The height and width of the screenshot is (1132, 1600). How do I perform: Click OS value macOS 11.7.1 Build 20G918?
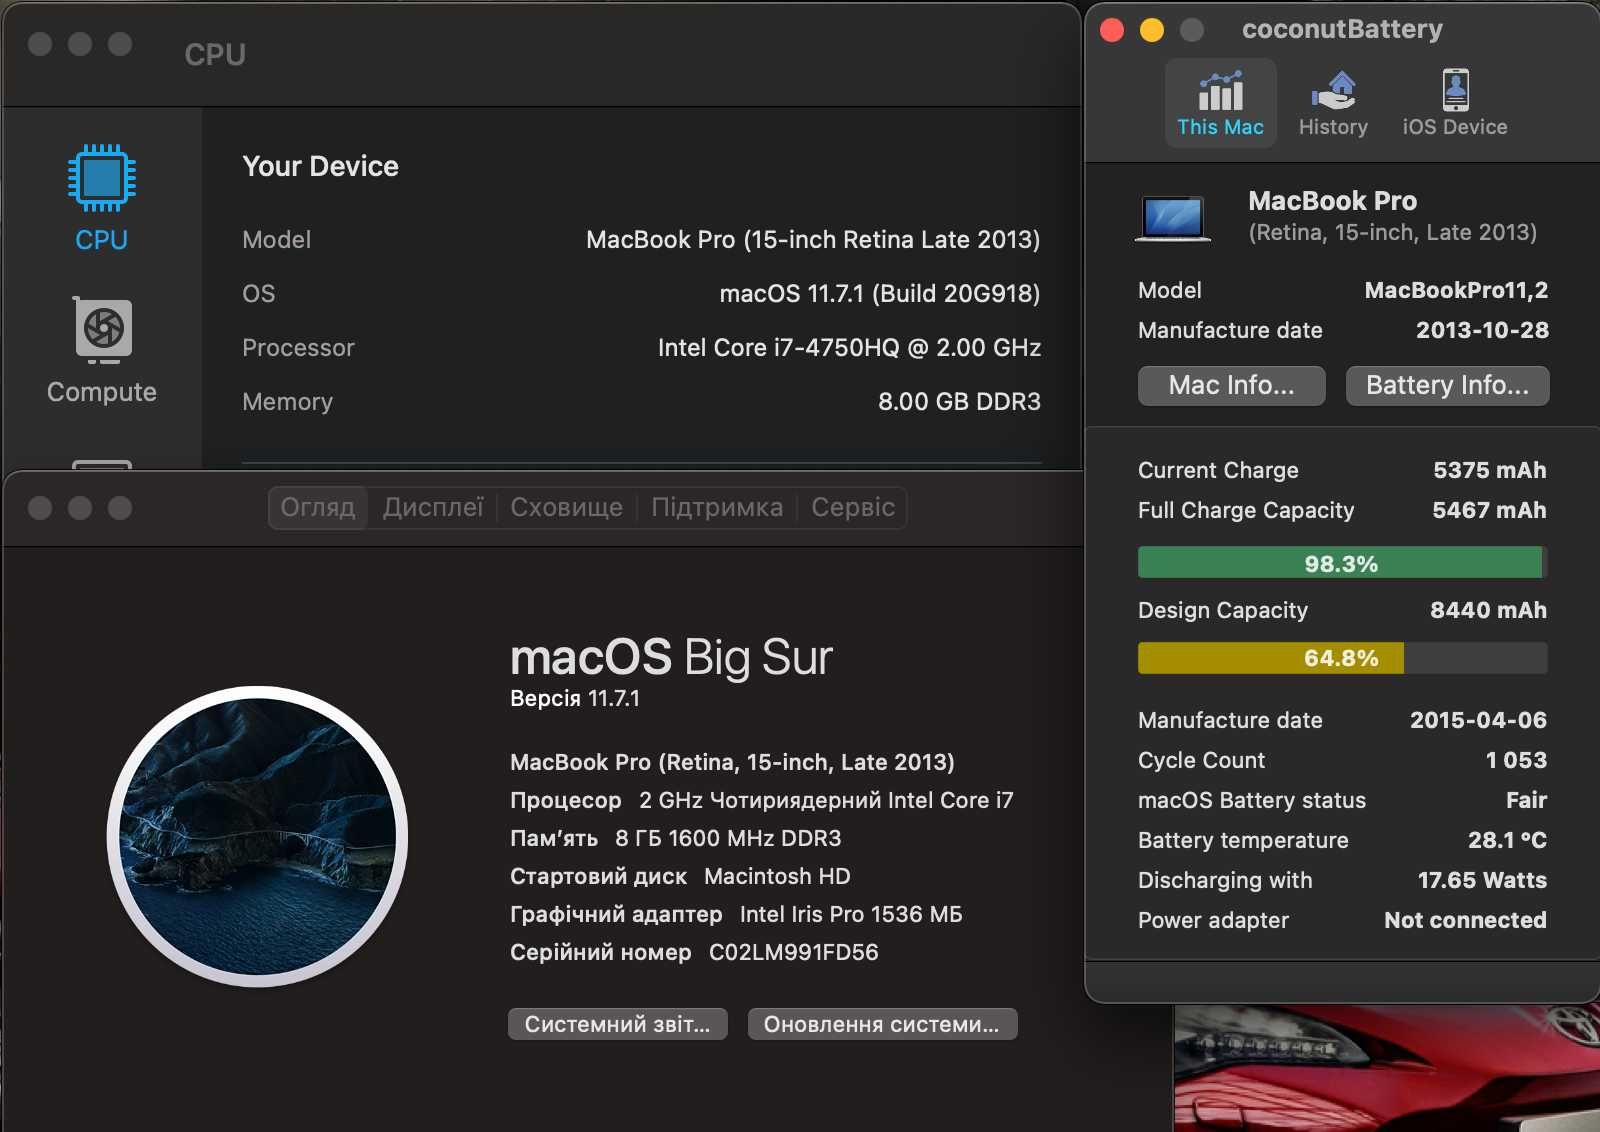[x=880, y=293]
